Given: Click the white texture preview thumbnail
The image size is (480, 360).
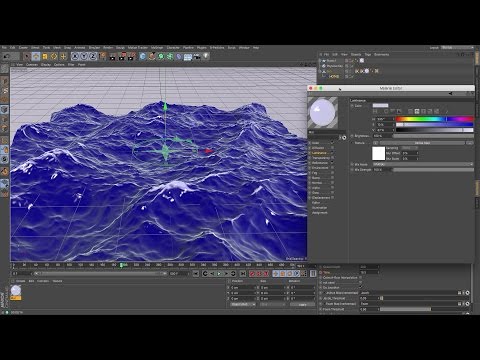Looking at the screenshot, I should (x=378, y=153).
